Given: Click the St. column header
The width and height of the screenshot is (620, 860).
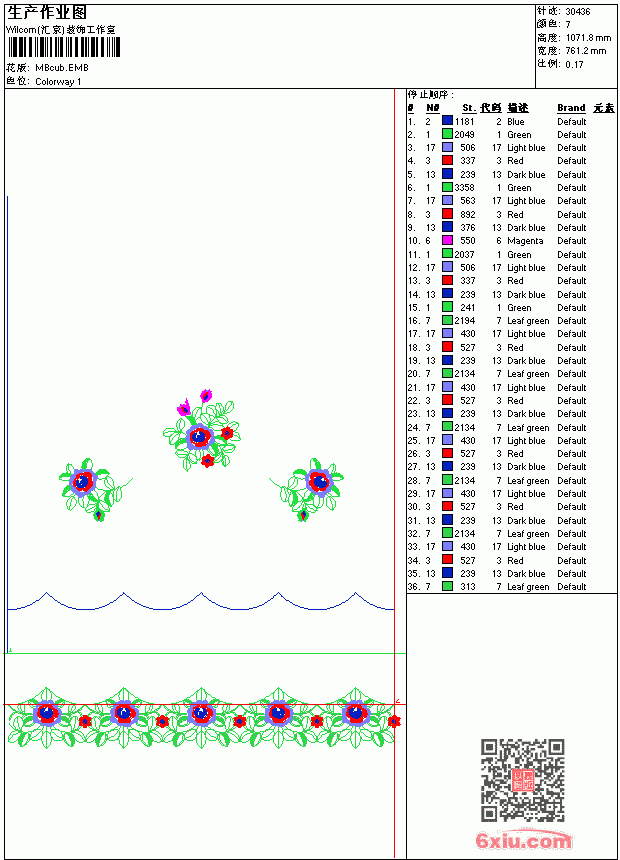Looking at the screenshot, I should [x=468, y=108].
